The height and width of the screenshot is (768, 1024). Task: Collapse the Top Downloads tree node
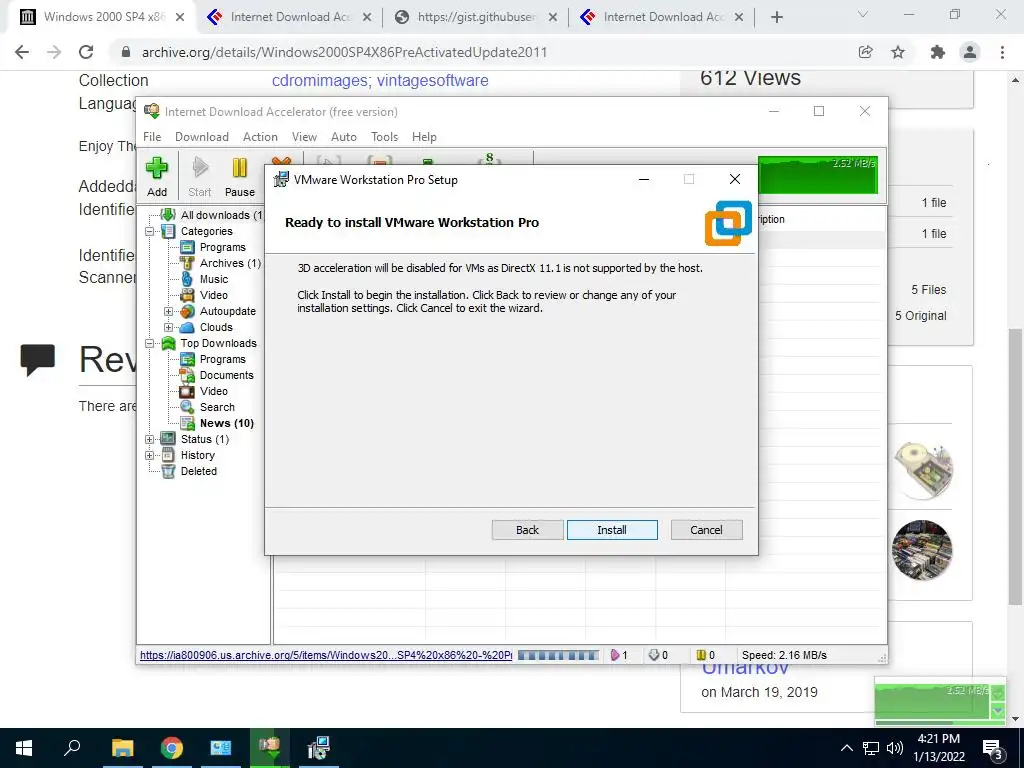point(150,343)
